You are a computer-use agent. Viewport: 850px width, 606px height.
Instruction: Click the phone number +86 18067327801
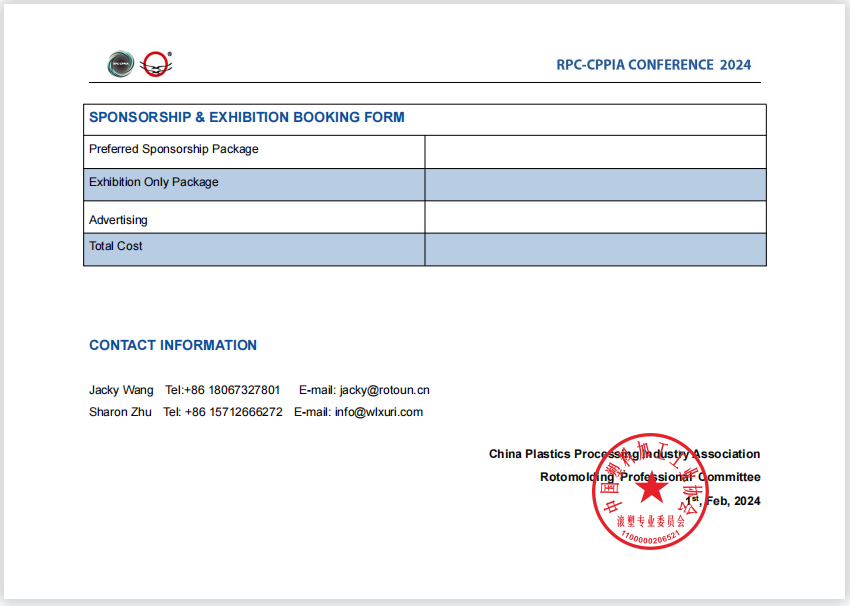coord(232,390)
